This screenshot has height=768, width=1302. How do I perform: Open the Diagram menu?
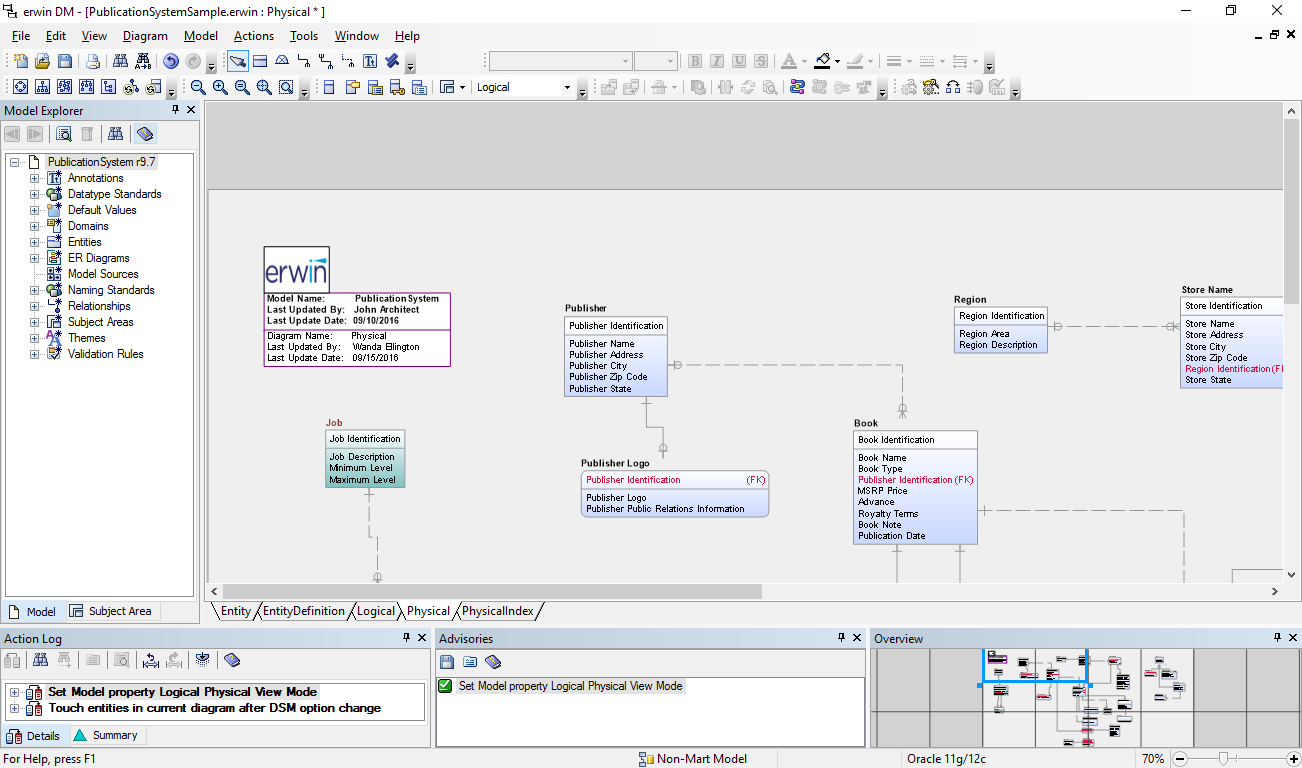pos(145,36)
